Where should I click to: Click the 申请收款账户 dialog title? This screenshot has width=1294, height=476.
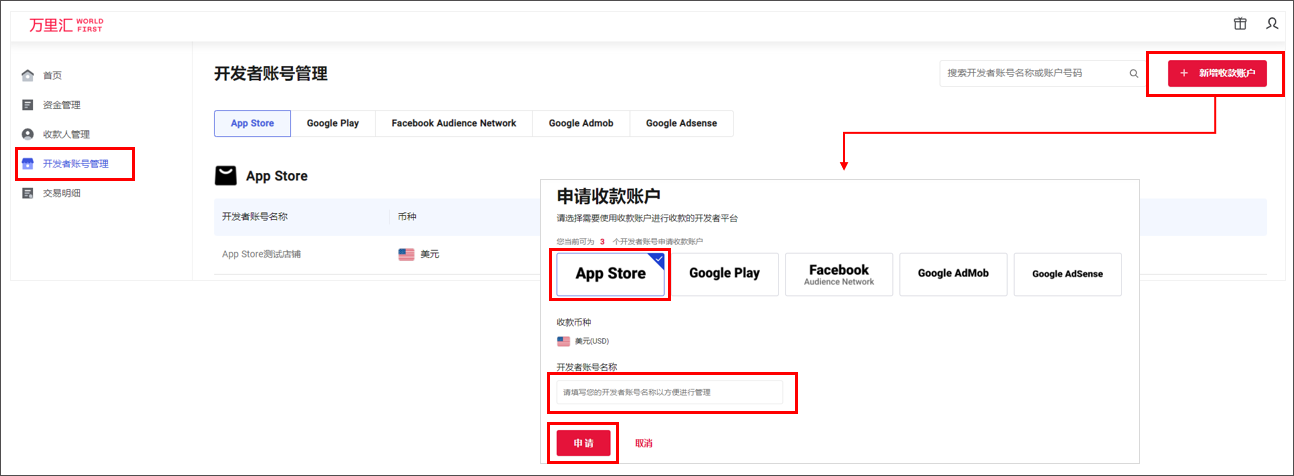[x=608, y=196]
